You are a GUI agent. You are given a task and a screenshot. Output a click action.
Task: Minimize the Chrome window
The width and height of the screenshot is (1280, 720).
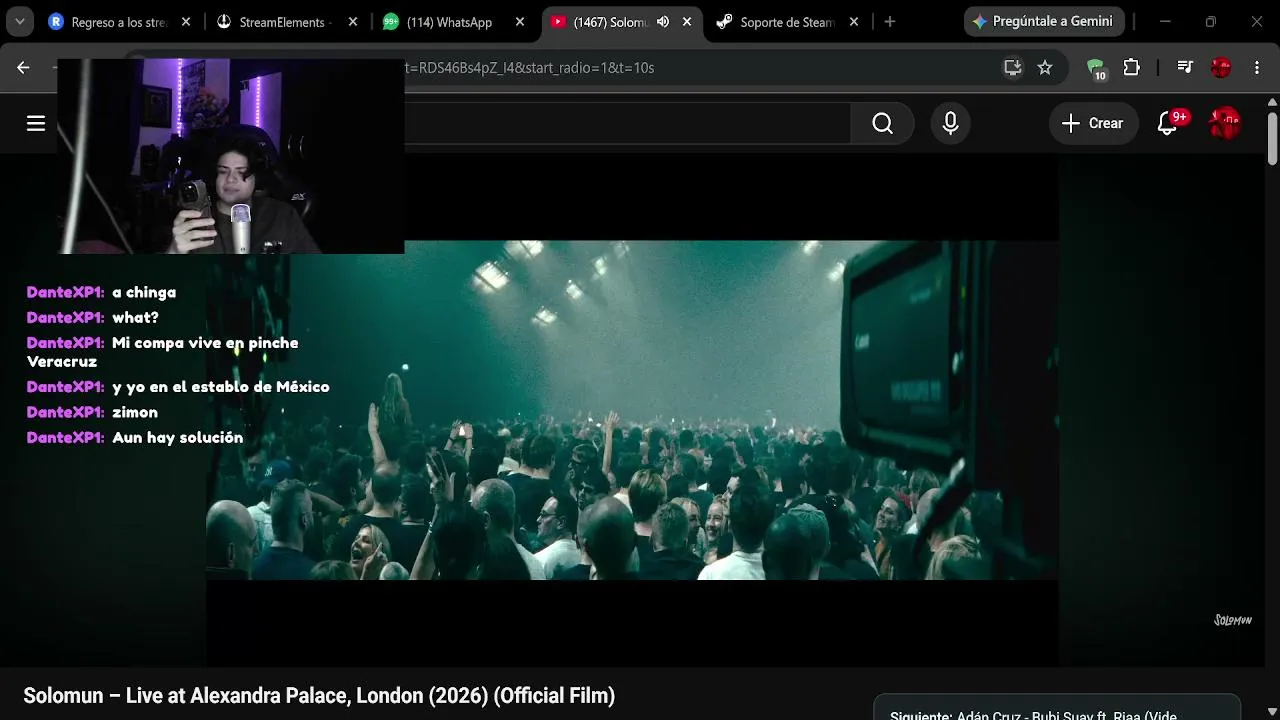1165,22
